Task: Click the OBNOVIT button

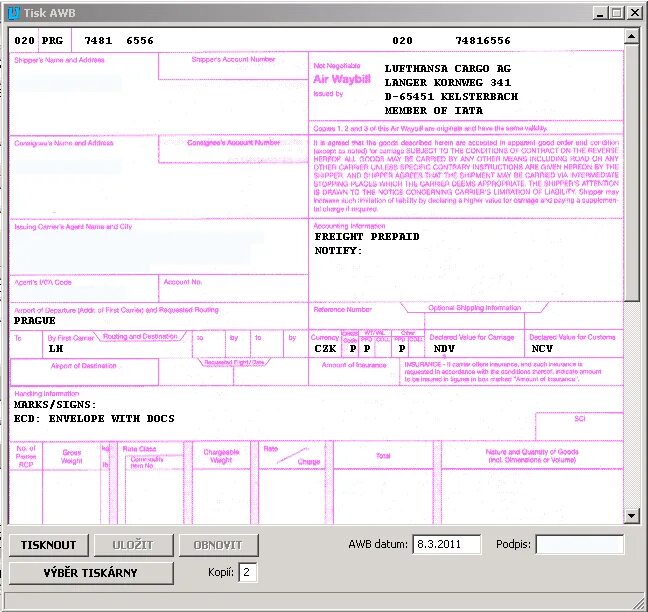Action: click(x=219, y=545)
